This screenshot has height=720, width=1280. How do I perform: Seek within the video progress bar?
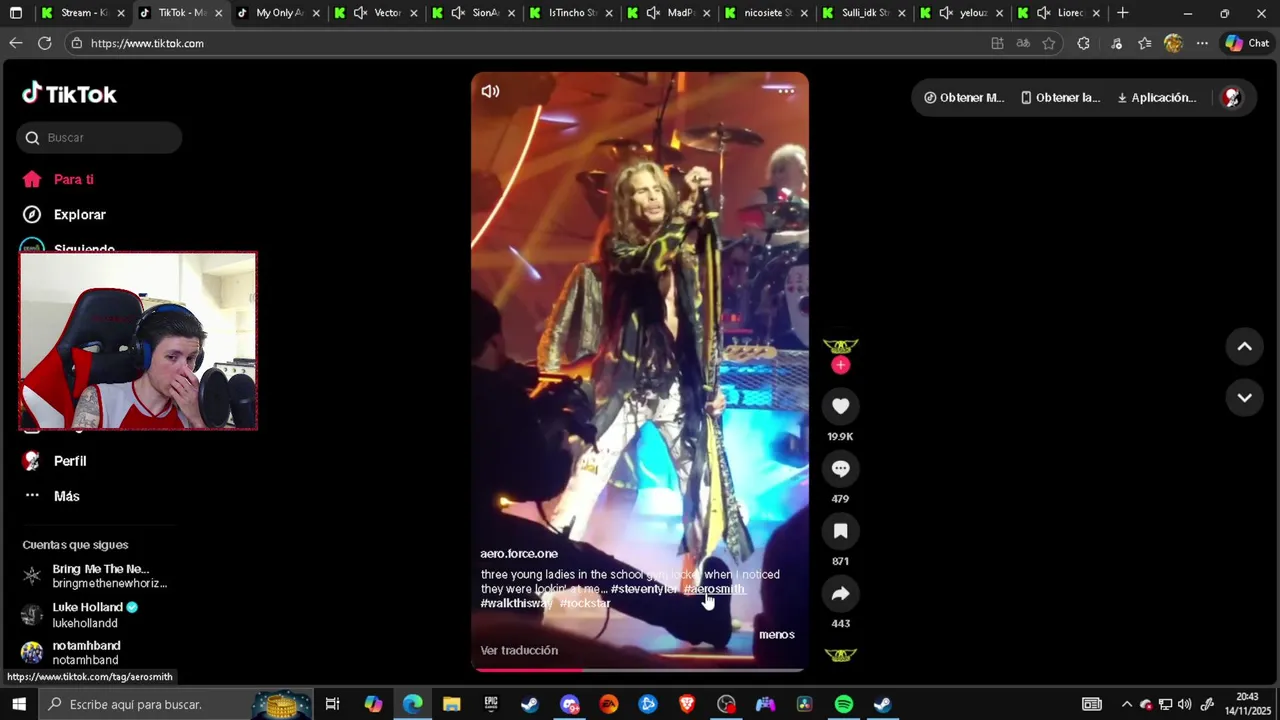(x=640, y=669)
